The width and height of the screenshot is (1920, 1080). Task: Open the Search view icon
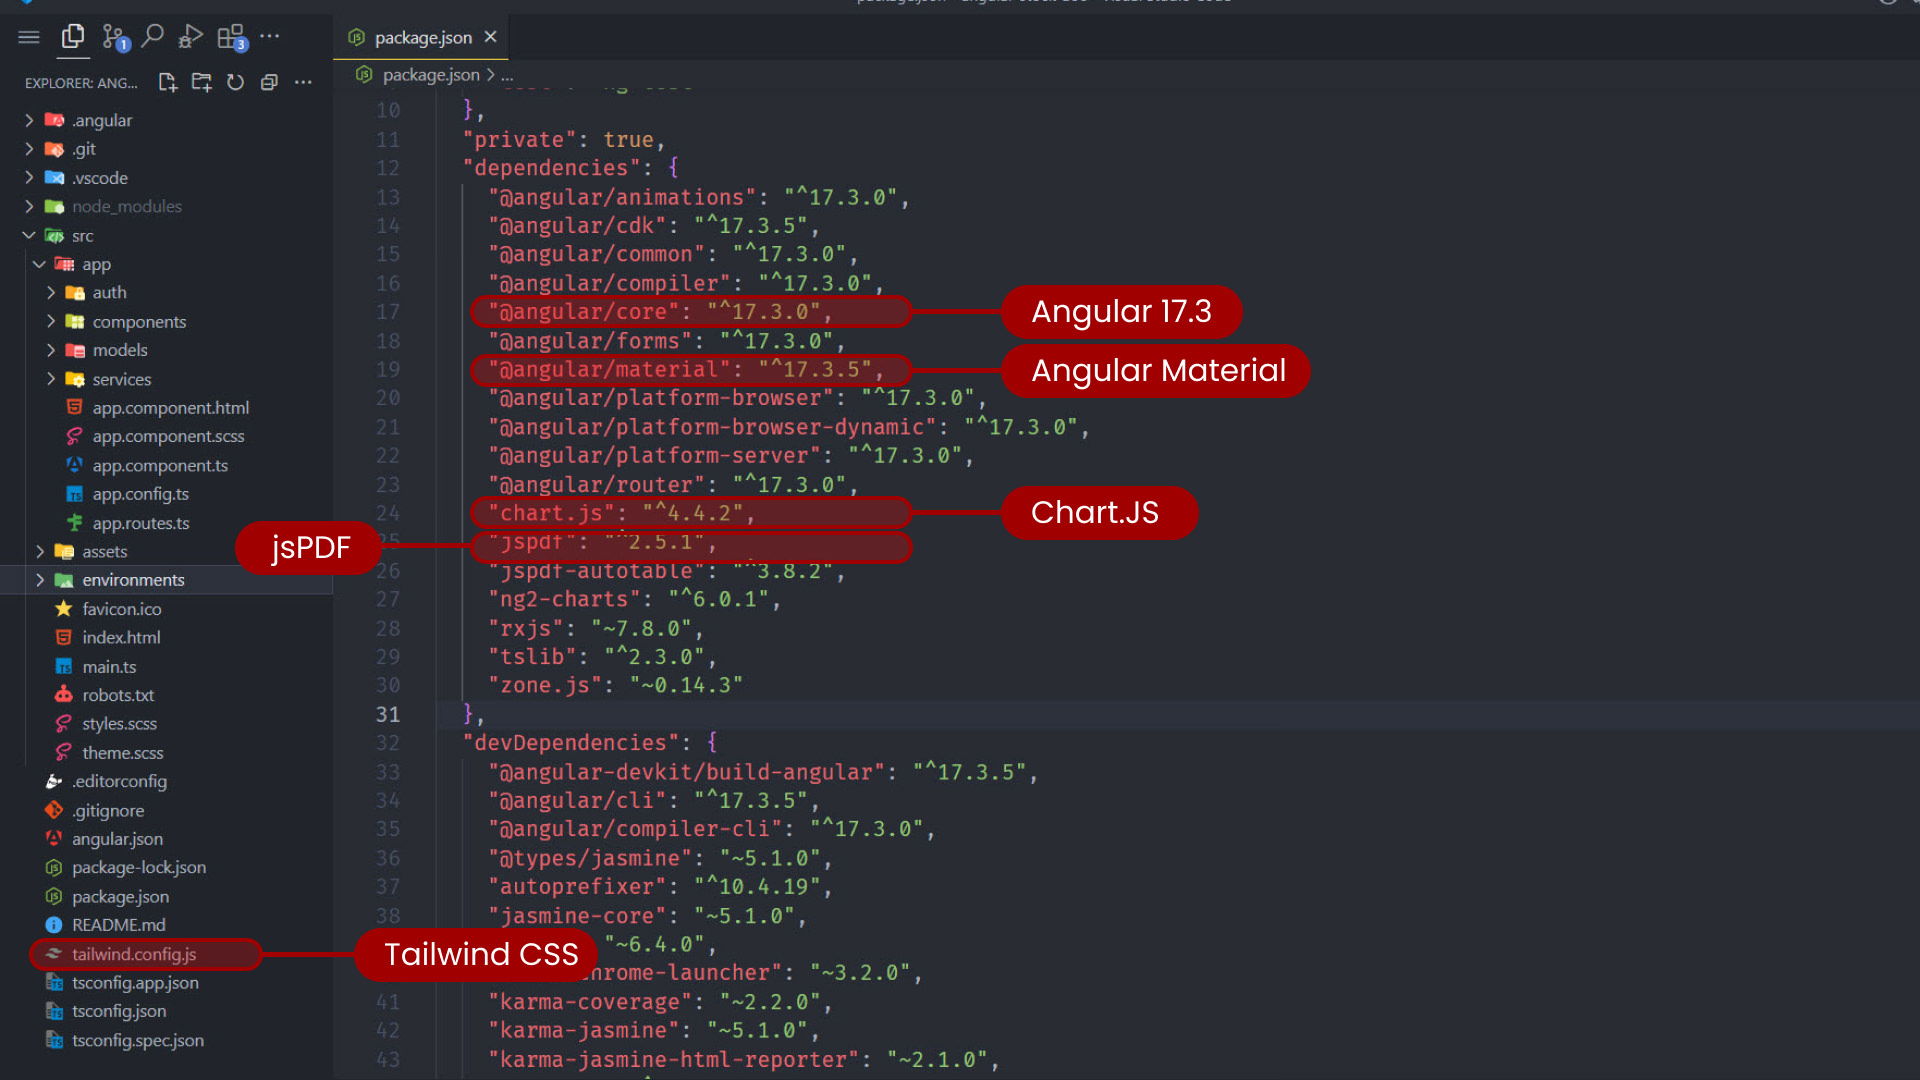pyautogui.click(x=152, y=37)
